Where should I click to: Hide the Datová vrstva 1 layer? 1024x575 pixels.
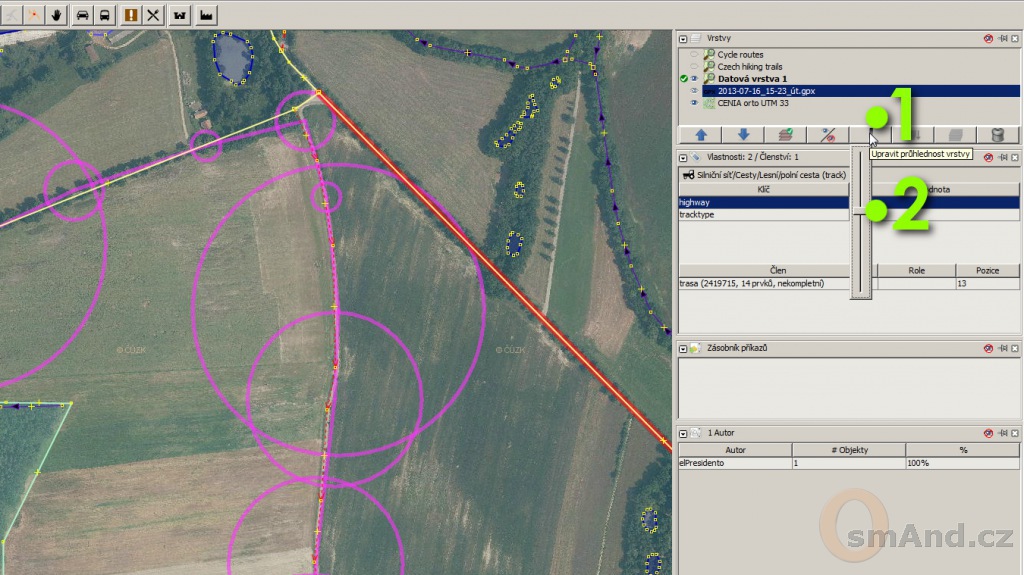694,78
